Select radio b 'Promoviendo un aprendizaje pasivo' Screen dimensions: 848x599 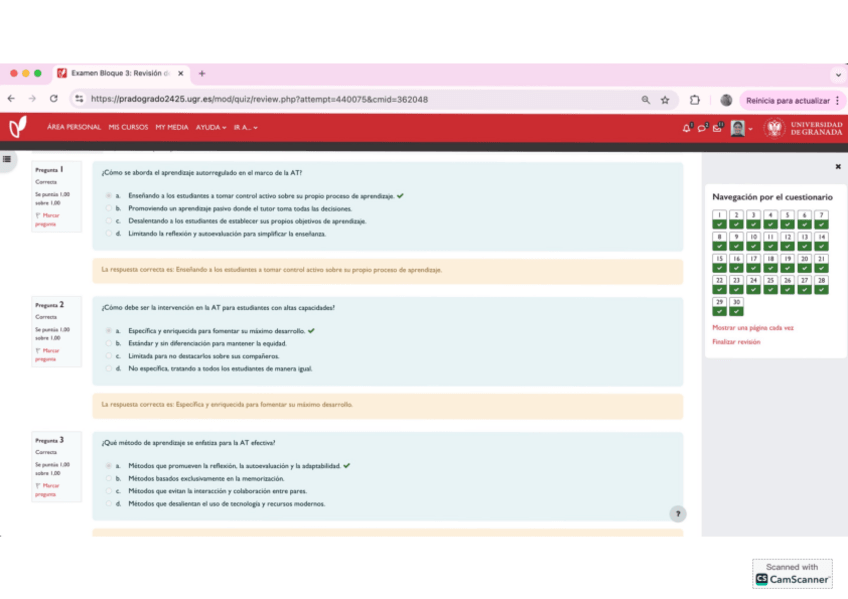coord(109,208)
